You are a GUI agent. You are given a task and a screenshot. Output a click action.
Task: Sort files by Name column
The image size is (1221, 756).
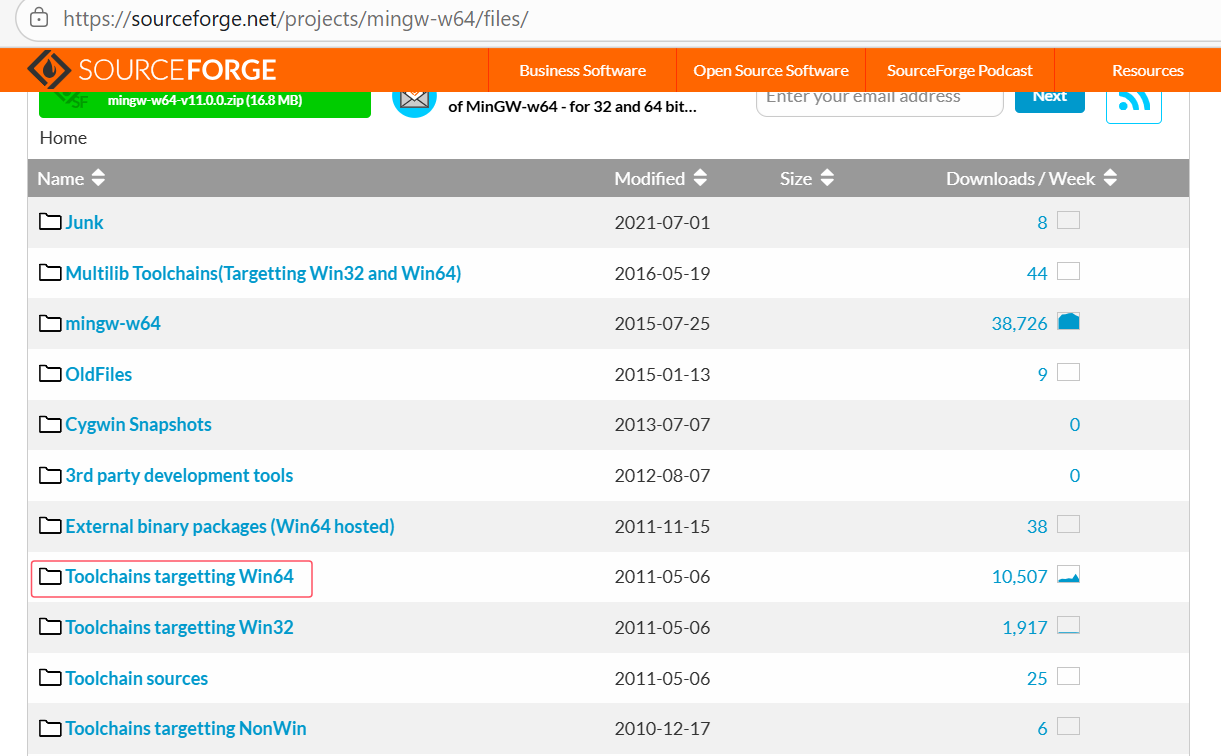pyautogui.click(x=71, y=178)
